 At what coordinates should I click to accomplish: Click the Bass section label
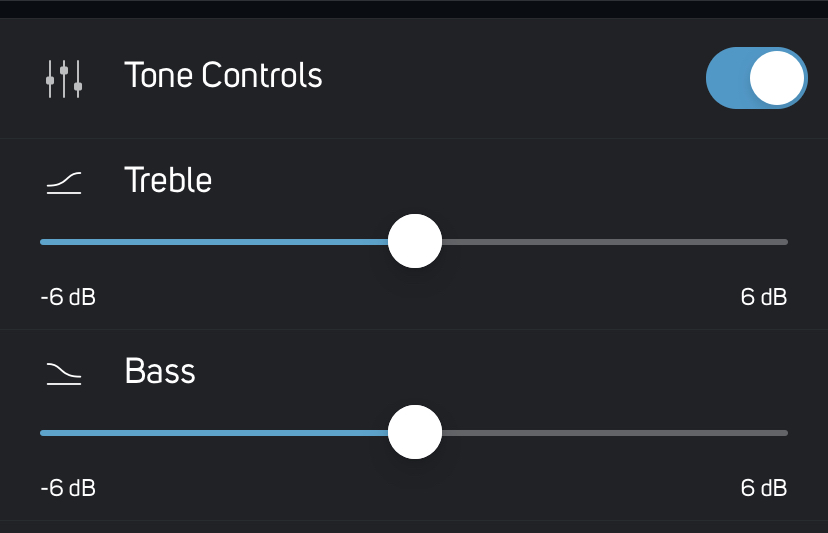point(160,370)
